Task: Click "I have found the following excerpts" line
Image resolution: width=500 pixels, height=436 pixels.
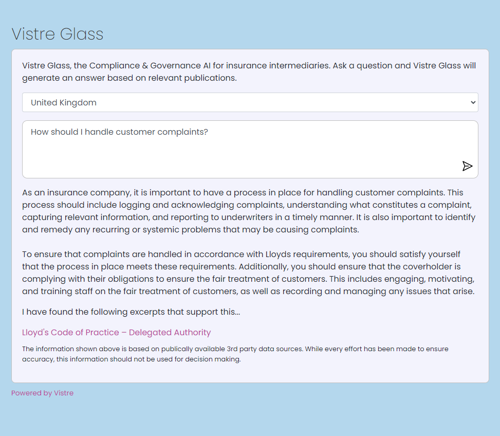Action: point(131,312)
